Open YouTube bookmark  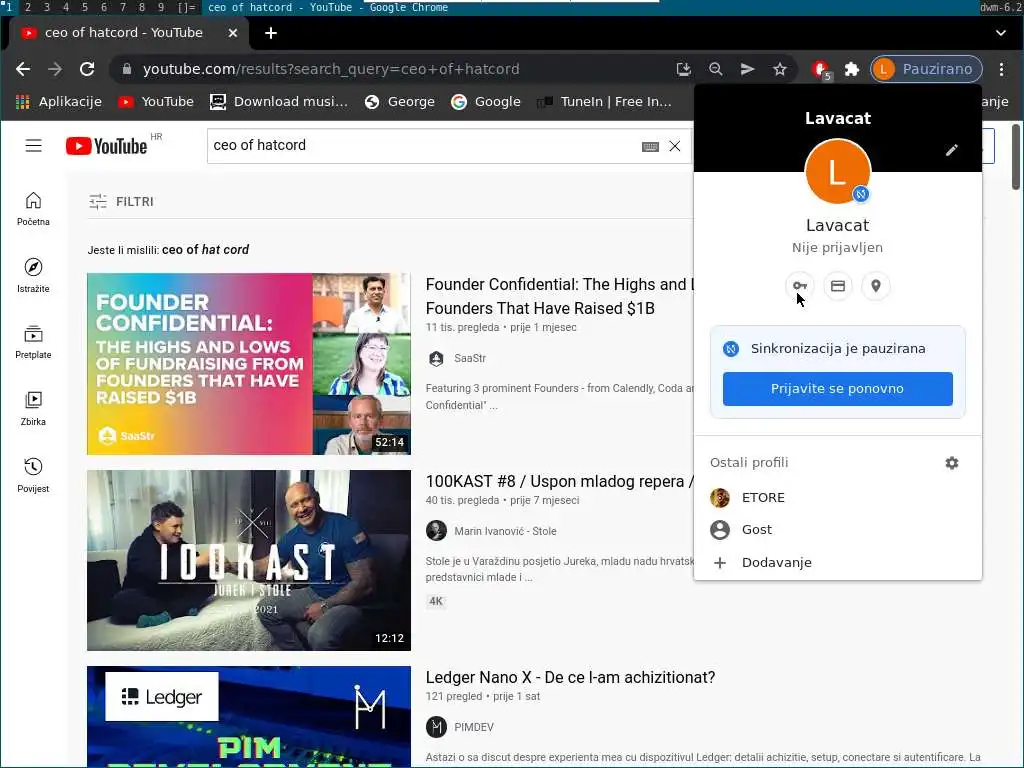156,102
